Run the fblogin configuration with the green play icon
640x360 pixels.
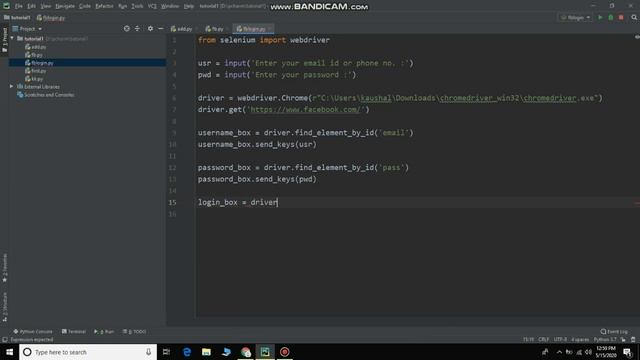pos(600,18)
